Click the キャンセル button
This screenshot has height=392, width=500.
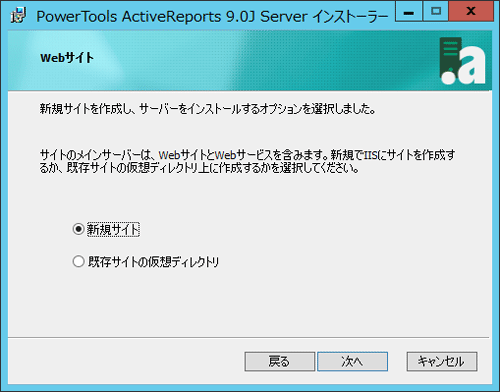pos(442,362)
